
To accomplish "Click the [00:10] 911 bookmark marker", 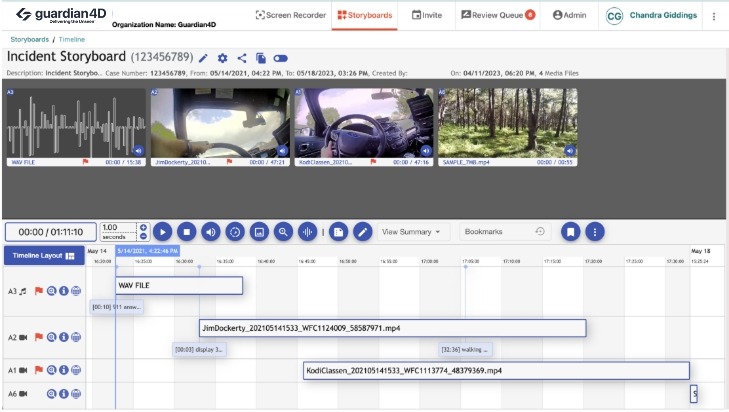I will pyautogui.click(x=116, y=307).
